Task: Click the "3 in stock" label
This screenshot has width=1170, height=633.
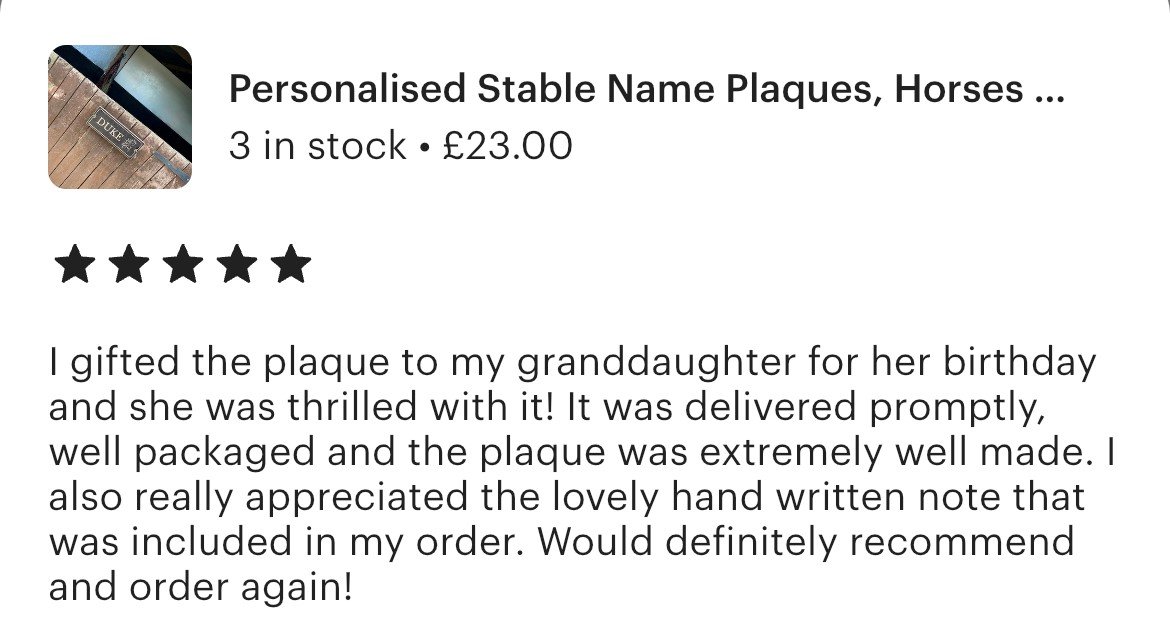Action: pos(317,146)
